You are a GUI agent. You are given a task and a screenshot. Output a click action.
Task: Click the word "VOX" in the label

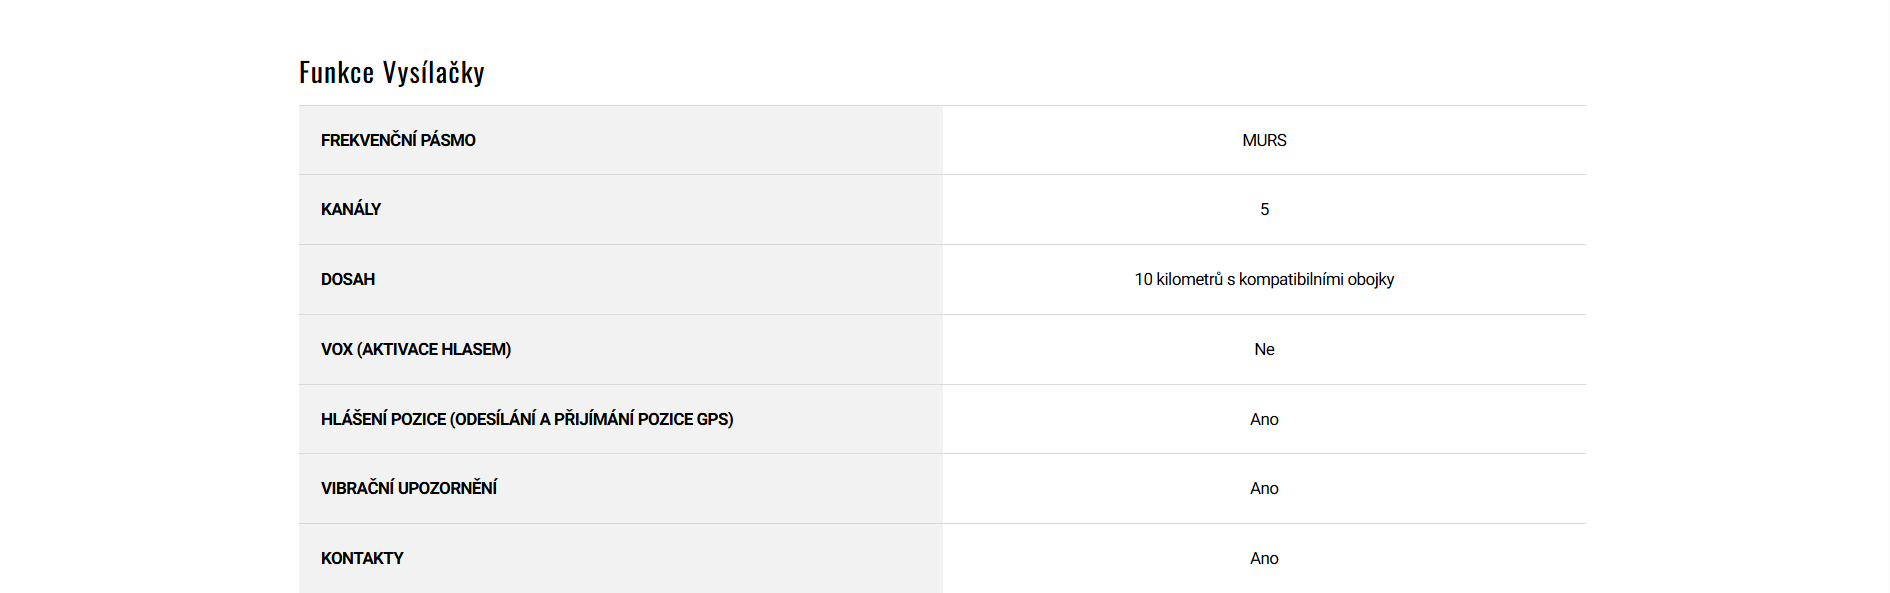point(336,350)
